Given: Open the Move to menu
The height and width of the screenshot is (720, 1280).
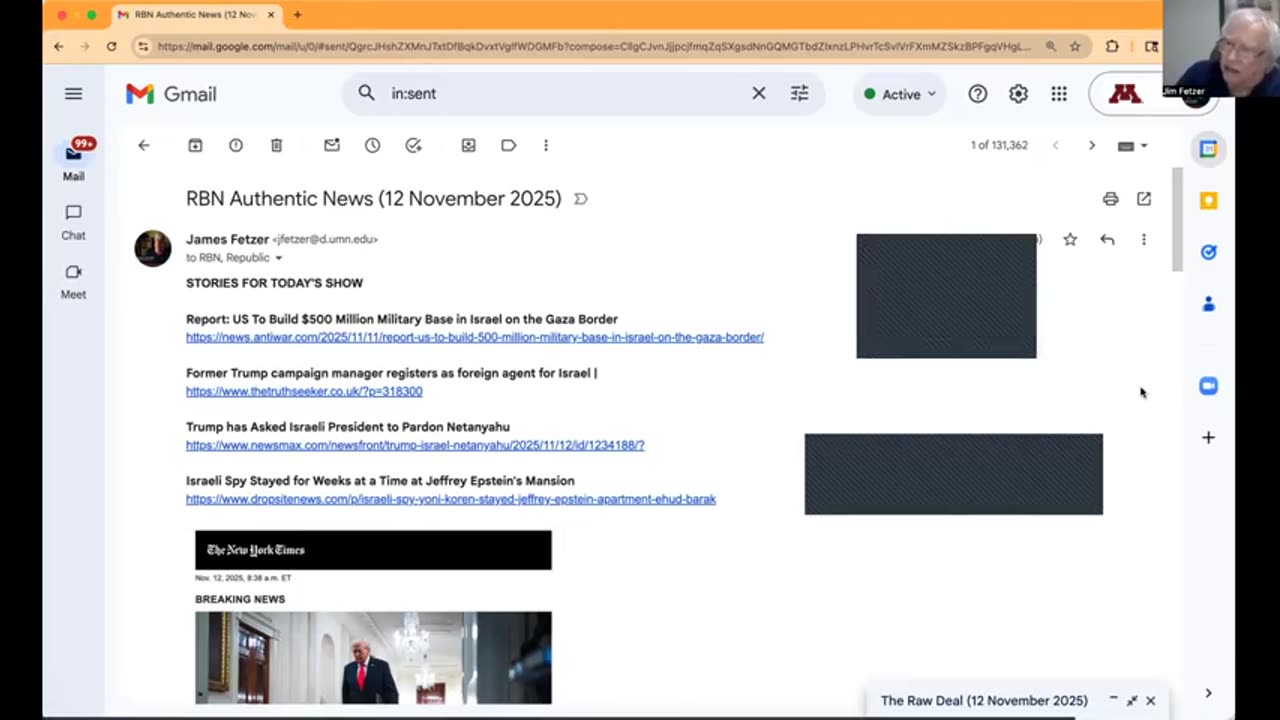Looking at the screenshot, I should point(468,145).
